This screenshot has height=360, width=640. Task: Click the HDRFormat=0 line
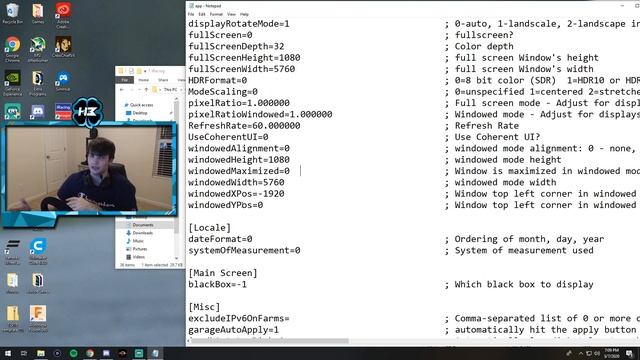[x=218, y=80]
